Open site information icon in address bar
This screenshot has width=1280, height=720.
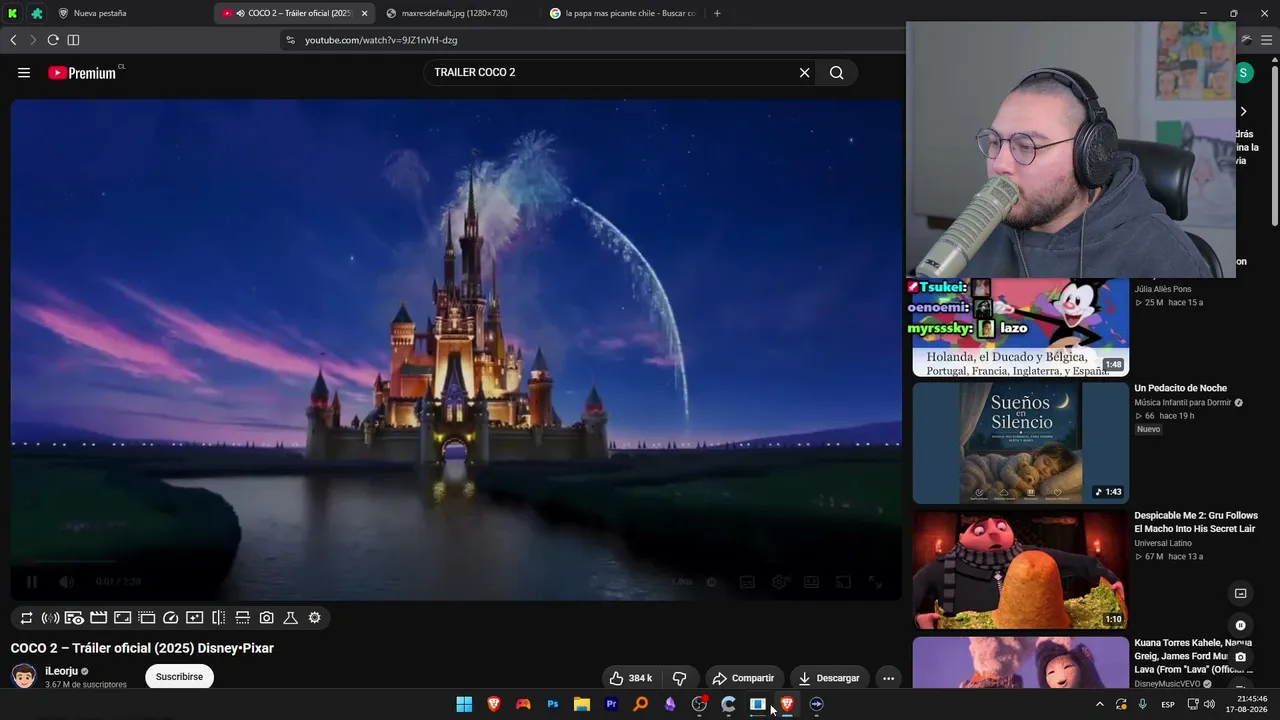pyautogui.click(x=290, y=40)
